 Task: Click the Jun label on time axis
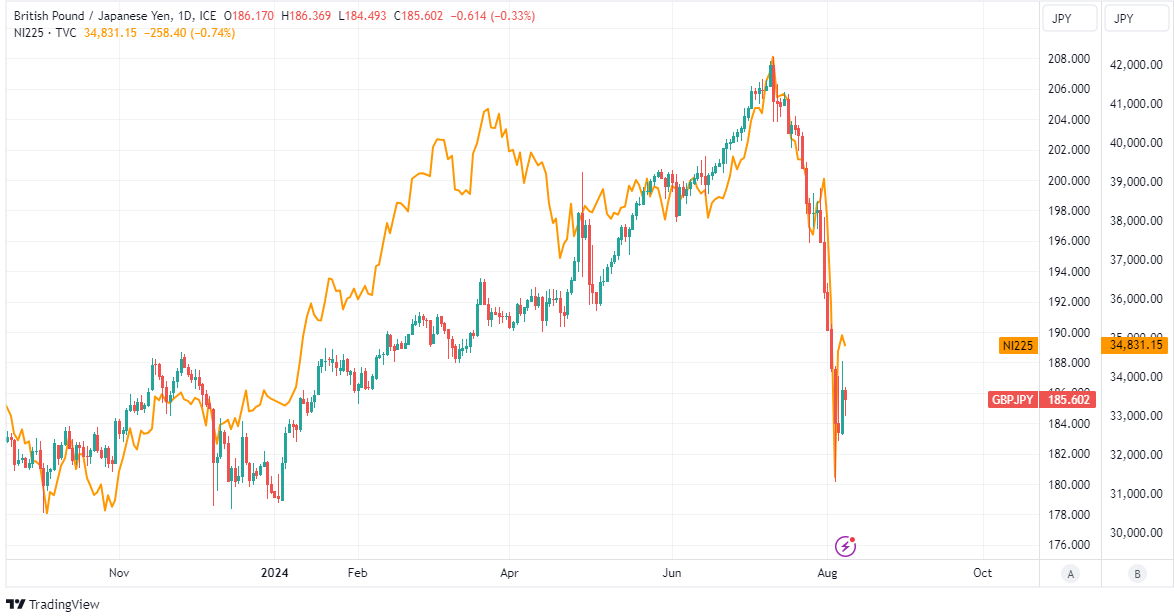pos(672,573)
